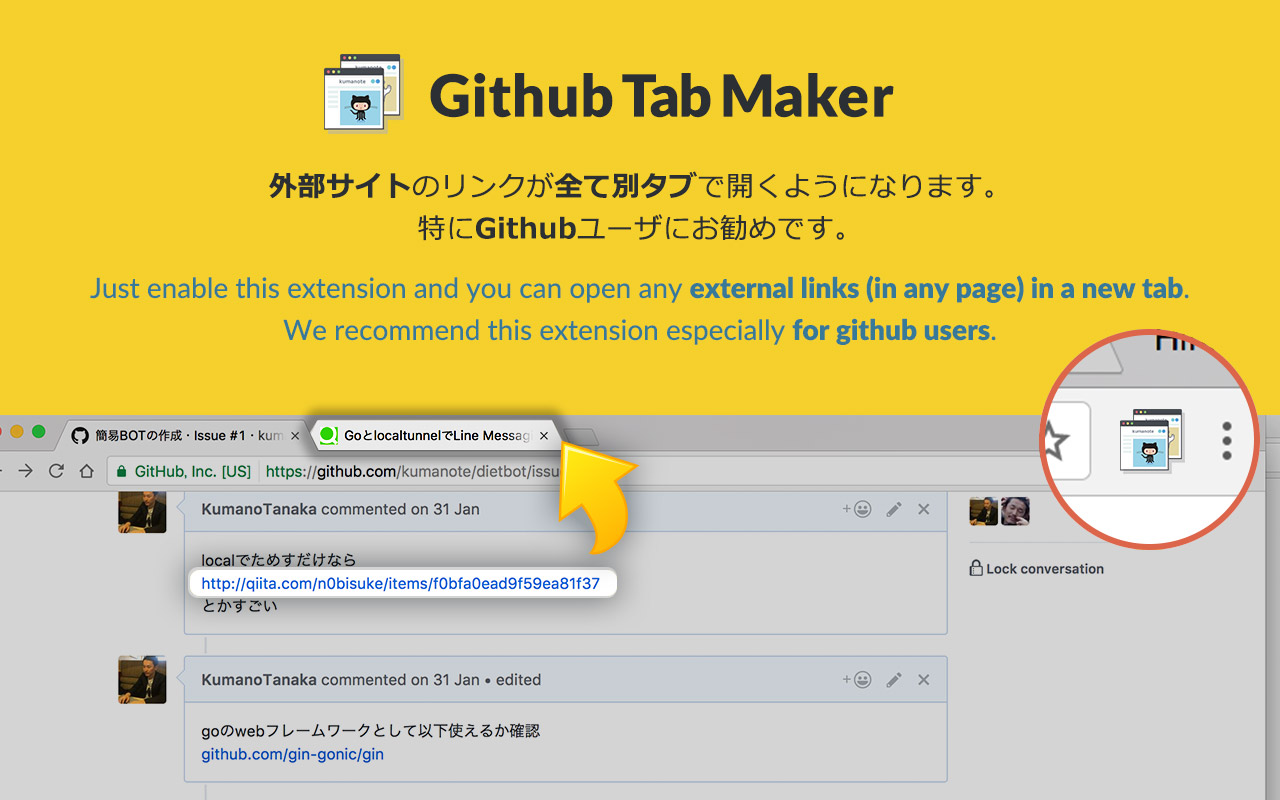1280x800 pixels.
Task: Click the 'commented on 31 Jan • edited' timestamp
Action: (x=431, y=679)
